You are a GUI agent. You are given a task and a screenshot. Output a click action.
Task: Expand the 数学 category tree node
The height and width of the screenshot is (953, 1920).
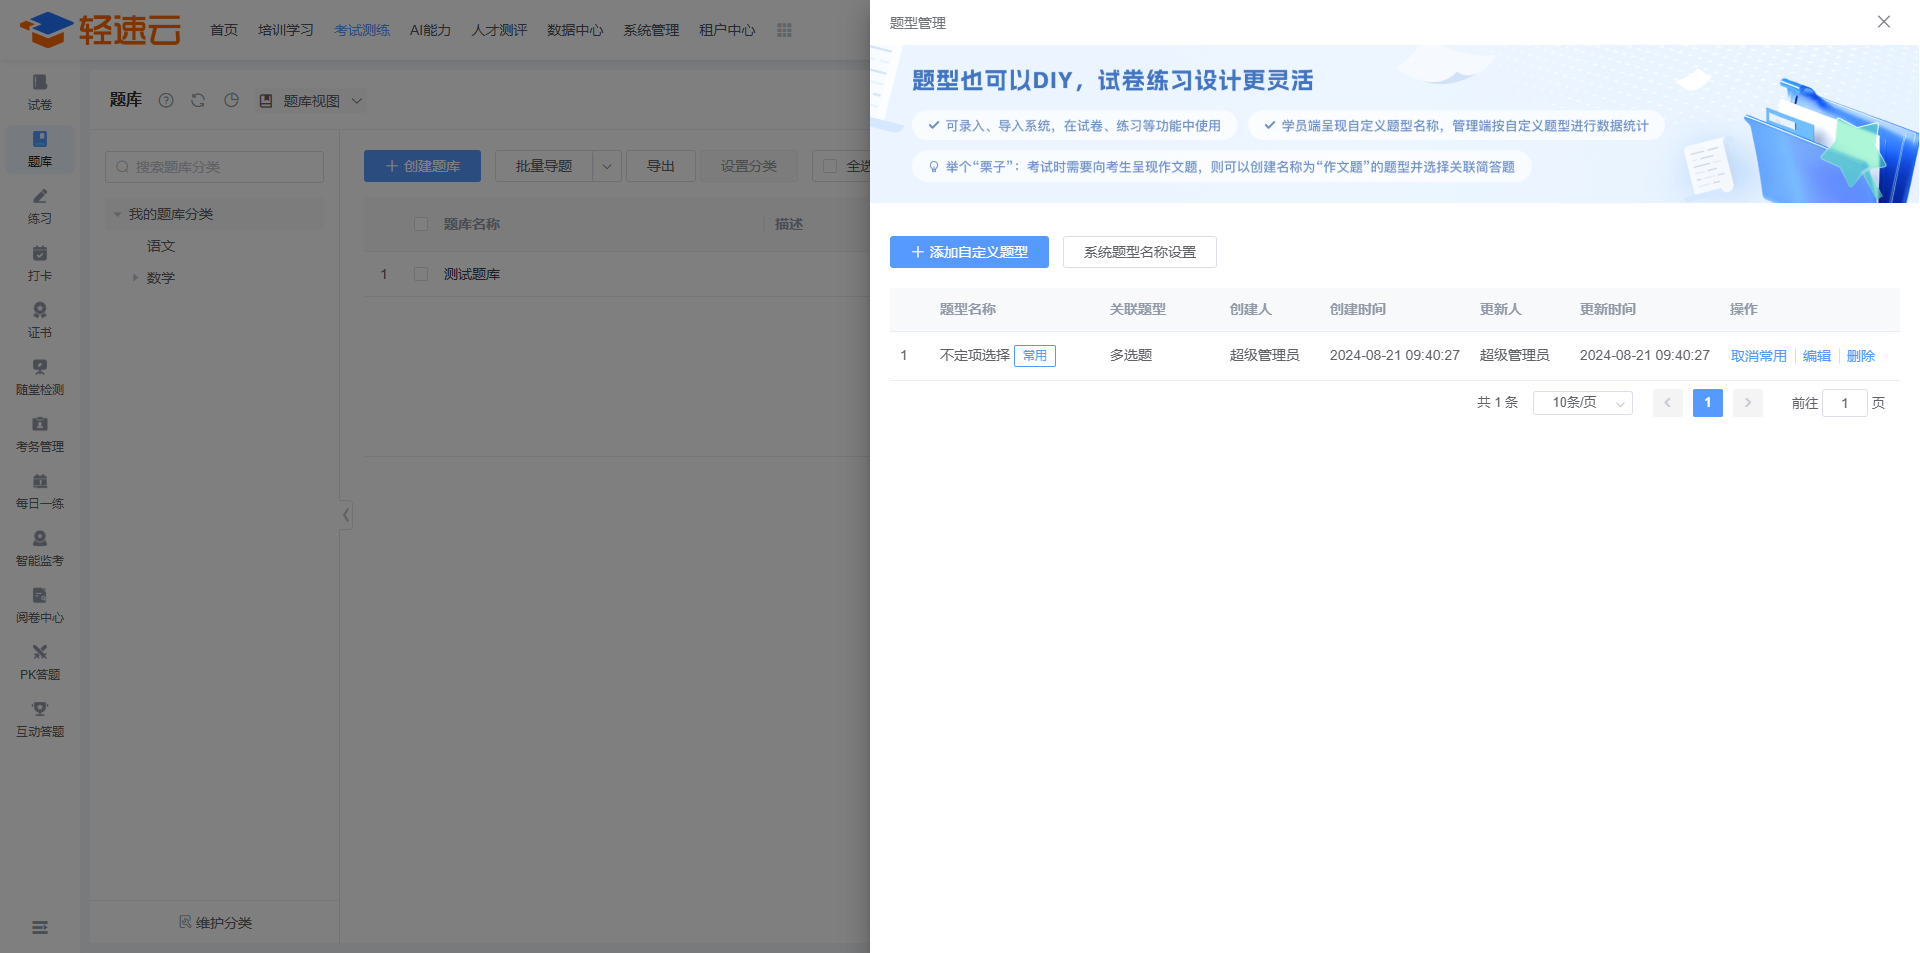point(136,278)
